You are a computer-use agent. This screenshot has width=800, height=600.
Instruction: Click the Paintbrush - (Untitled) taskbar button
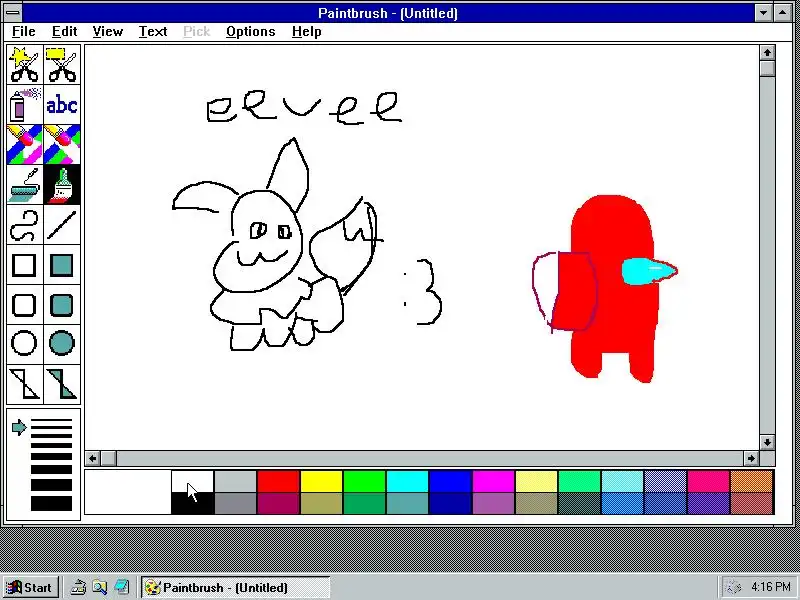pos(235,587)
